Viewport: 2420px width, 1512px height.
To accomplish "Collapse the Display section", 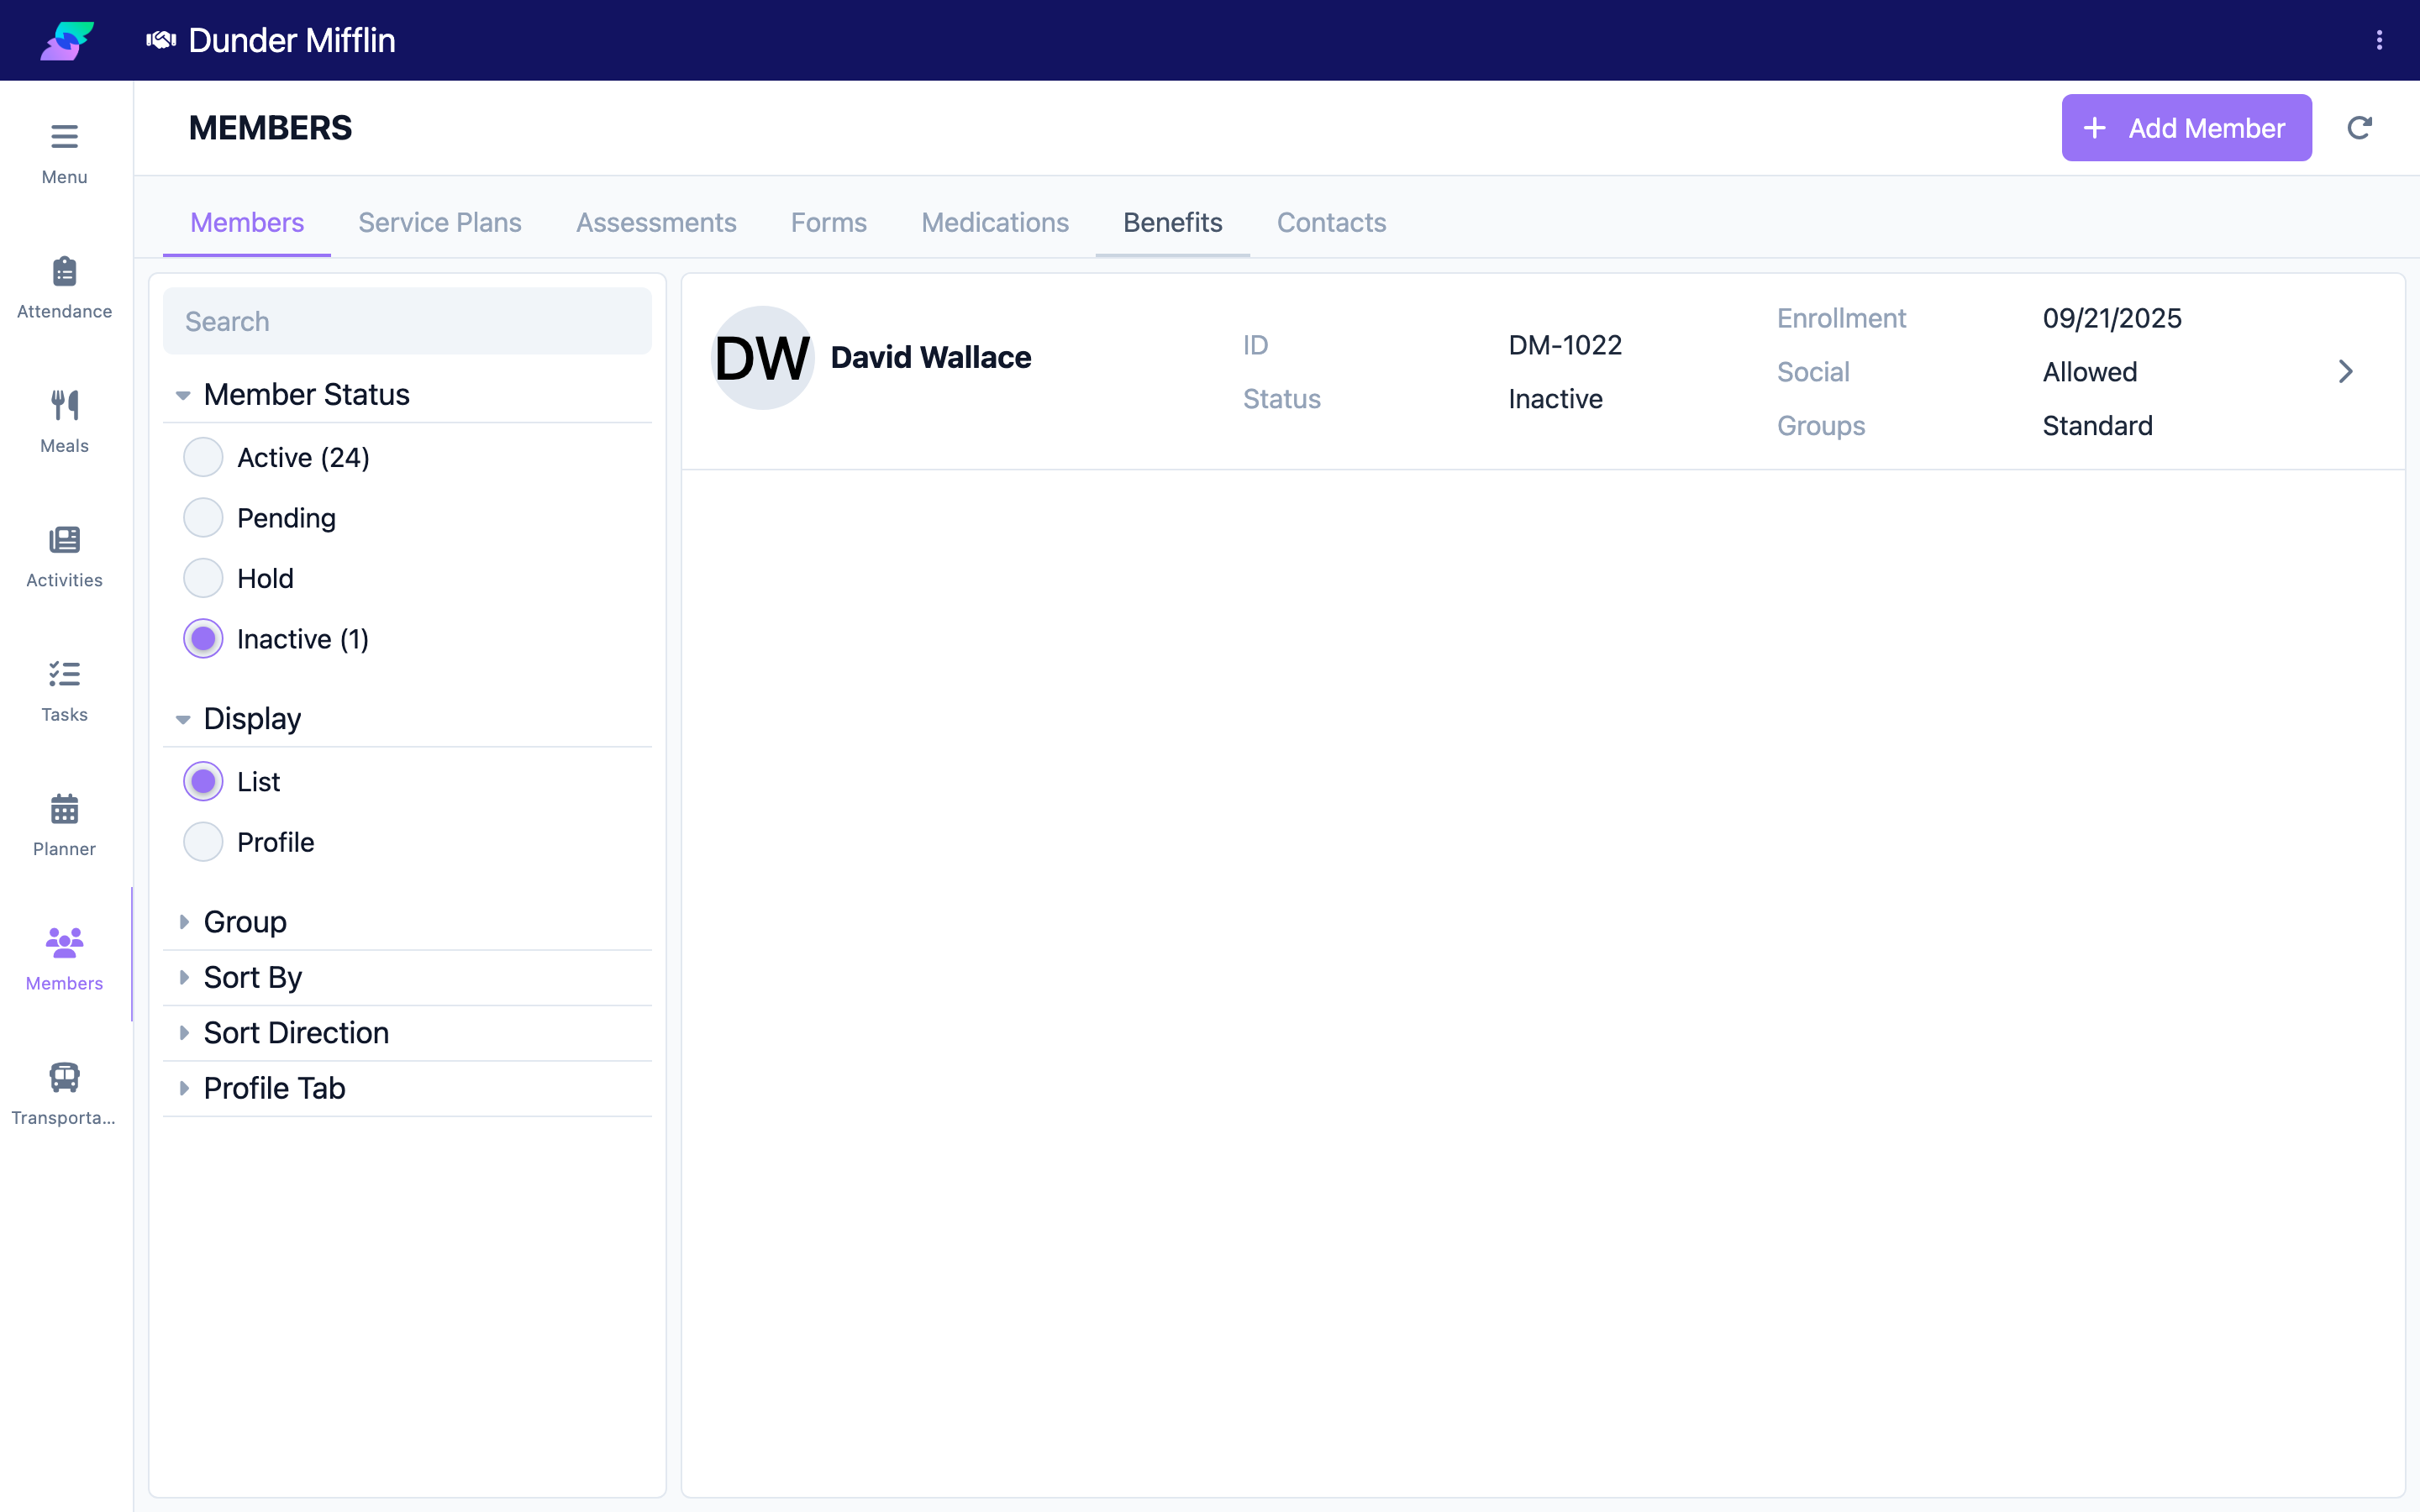I will pyautogui.click(x=407, y=719).
